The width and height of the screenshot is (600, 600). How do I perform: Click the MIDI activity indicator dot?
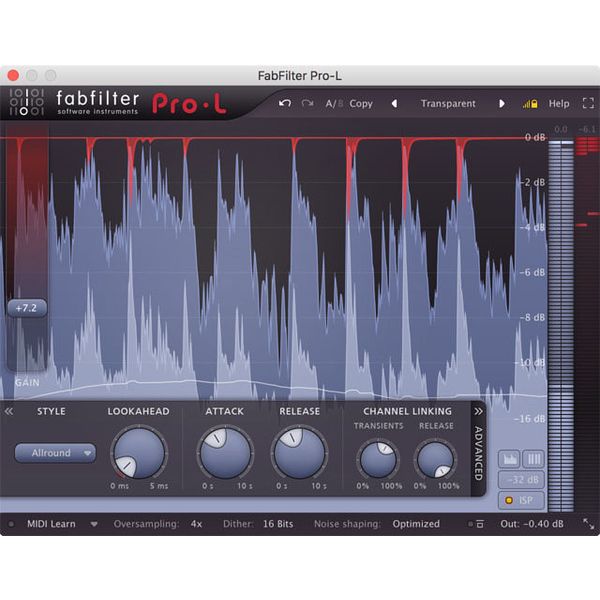[11, 524]
